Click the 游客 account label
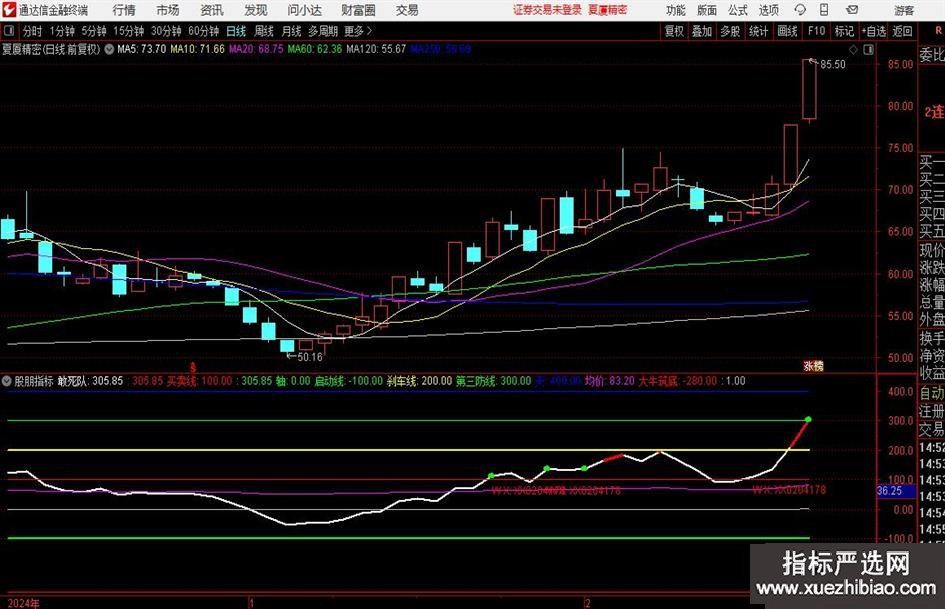The height and width of the screenshot is (609, 945). coord(903,10)
